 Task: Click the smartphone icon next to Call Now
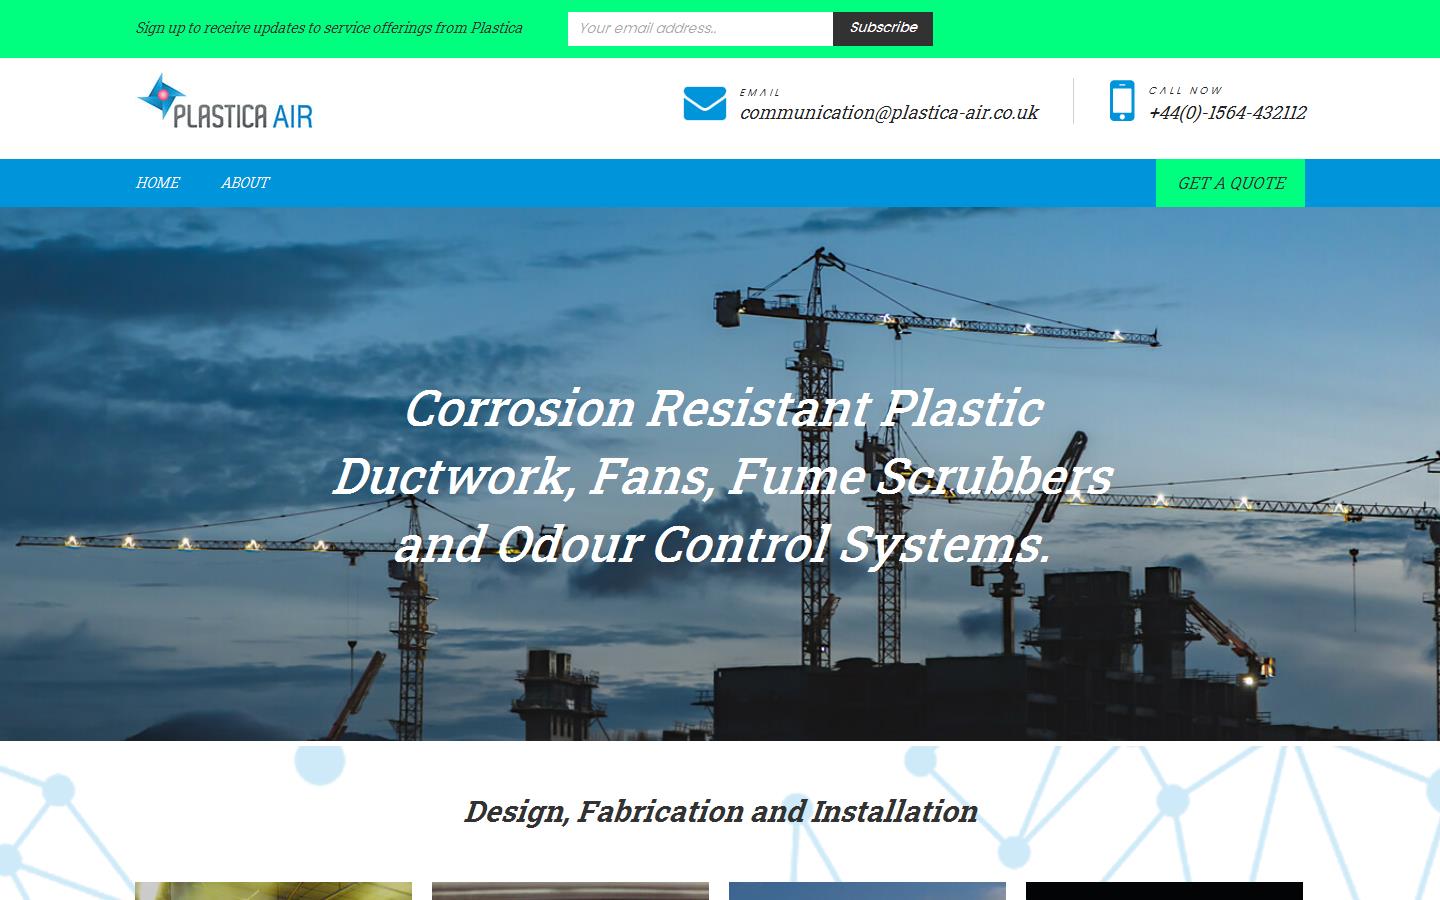(1120, 101)
